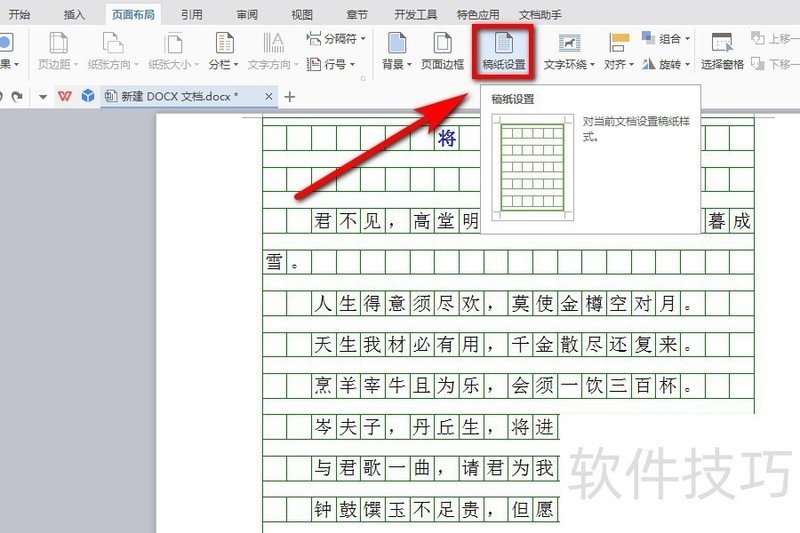800x533 pixels.
Task: Click the 上移 move up icon
Action: (758, 38)
